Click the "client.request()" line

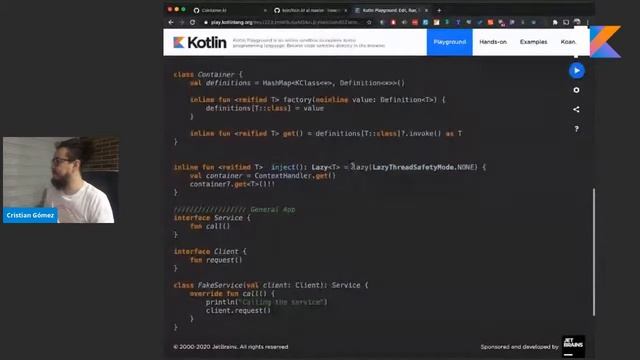[238, 311]
